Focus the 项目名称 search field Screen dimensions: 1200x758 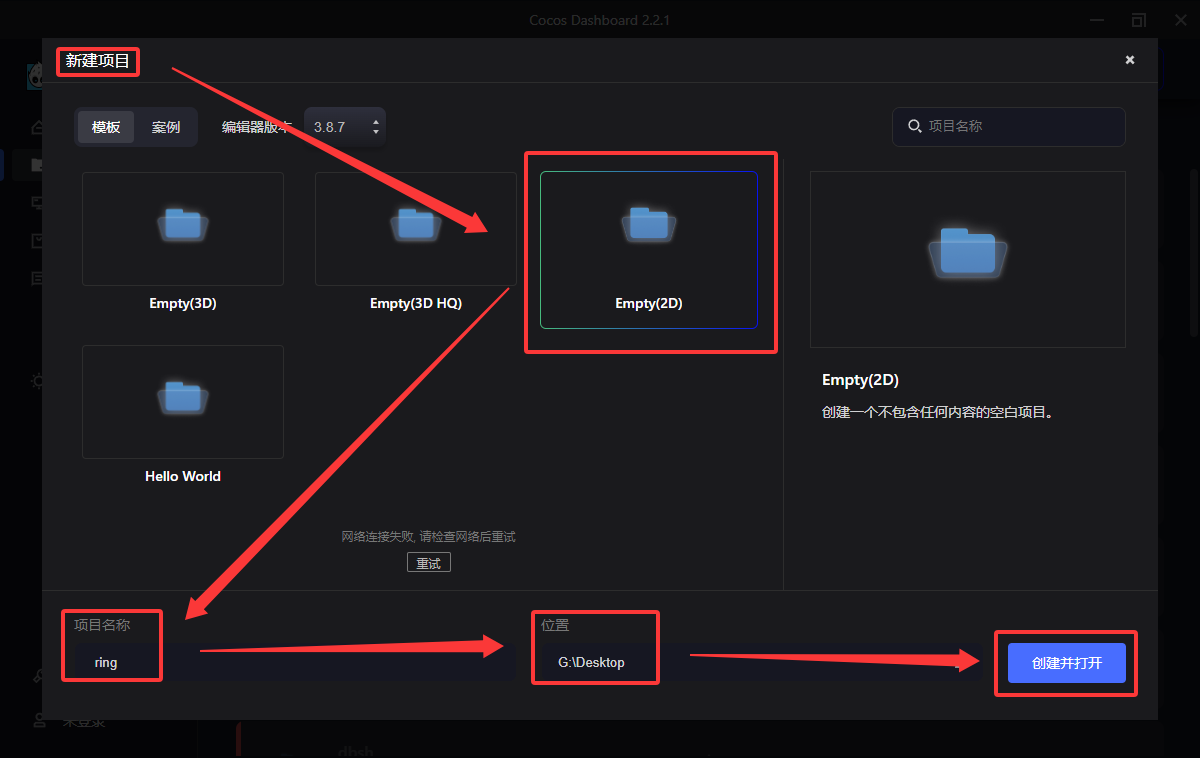(1009, 127)
